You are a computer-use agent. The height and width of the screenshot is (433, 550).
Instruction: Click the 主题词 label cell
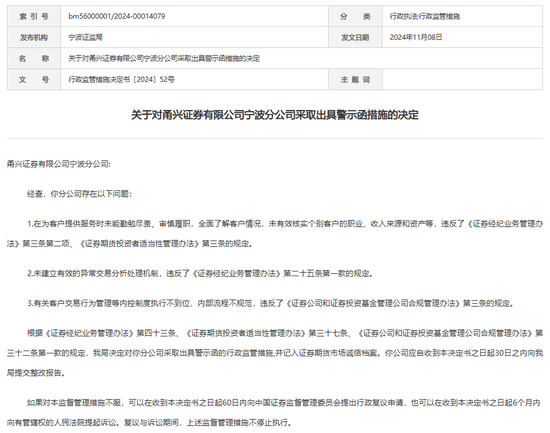click(355, 79)
